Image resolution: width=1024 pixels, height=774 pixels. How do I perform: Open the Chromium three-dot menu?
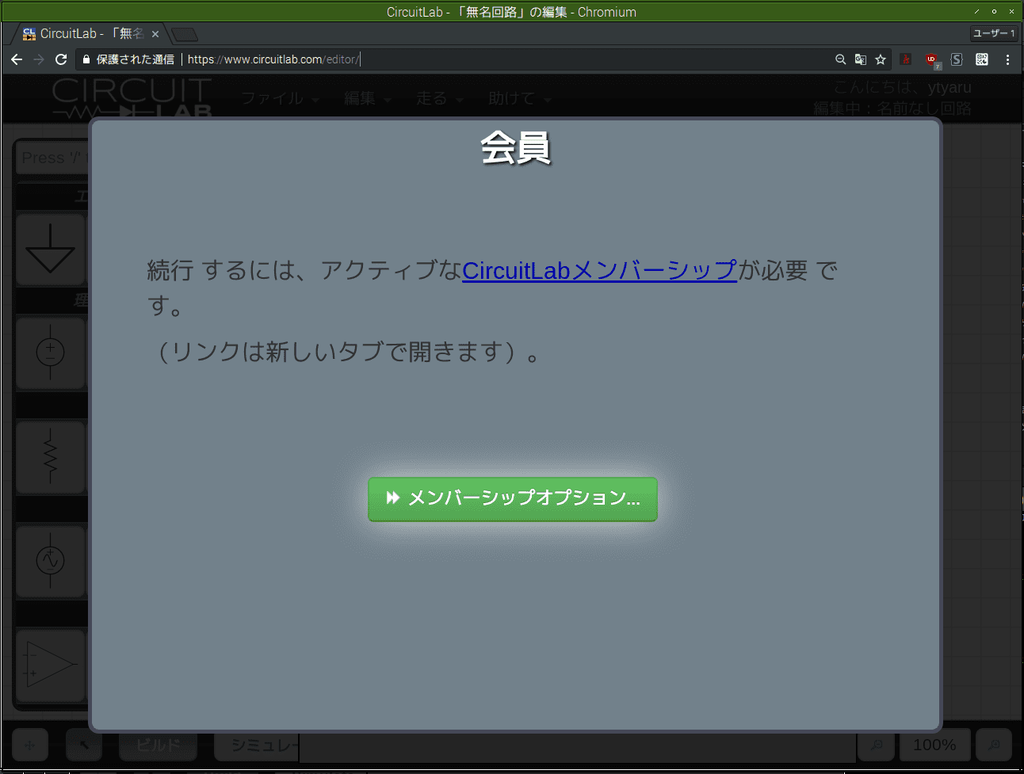click(1008, 59)
